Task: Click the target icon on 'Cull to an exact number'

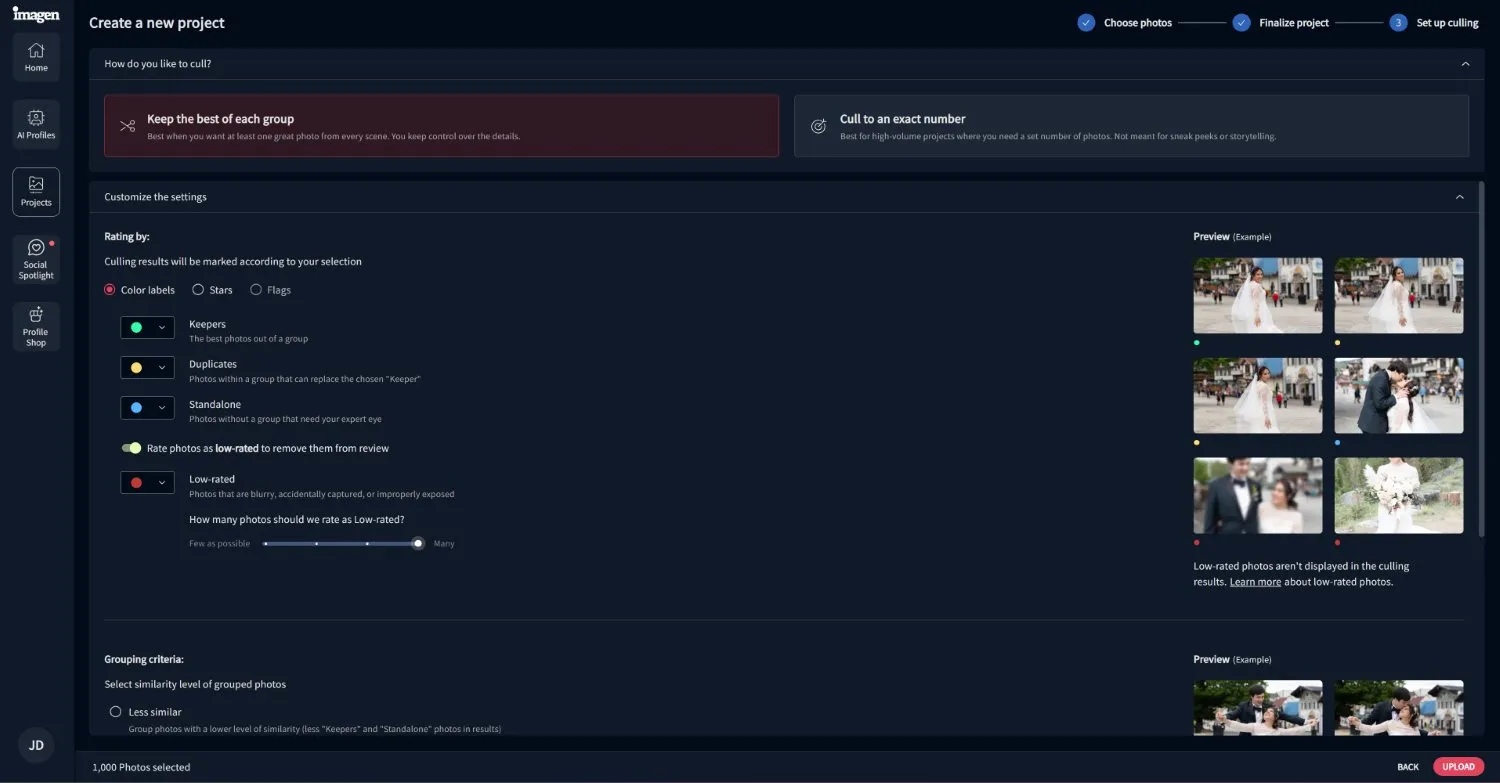Action: [x=818, y=126]
